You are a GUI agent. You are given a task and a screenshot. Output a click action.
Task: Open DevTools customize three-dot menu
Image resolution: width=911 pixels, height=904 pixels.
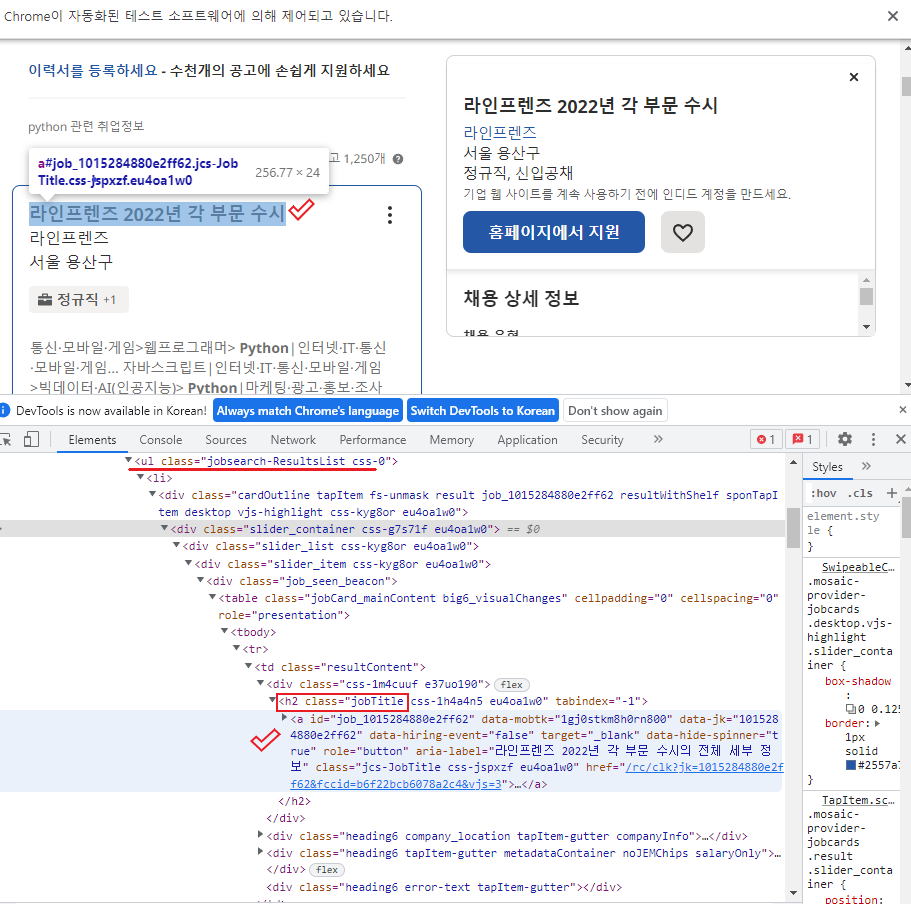(x=873, y=439)
